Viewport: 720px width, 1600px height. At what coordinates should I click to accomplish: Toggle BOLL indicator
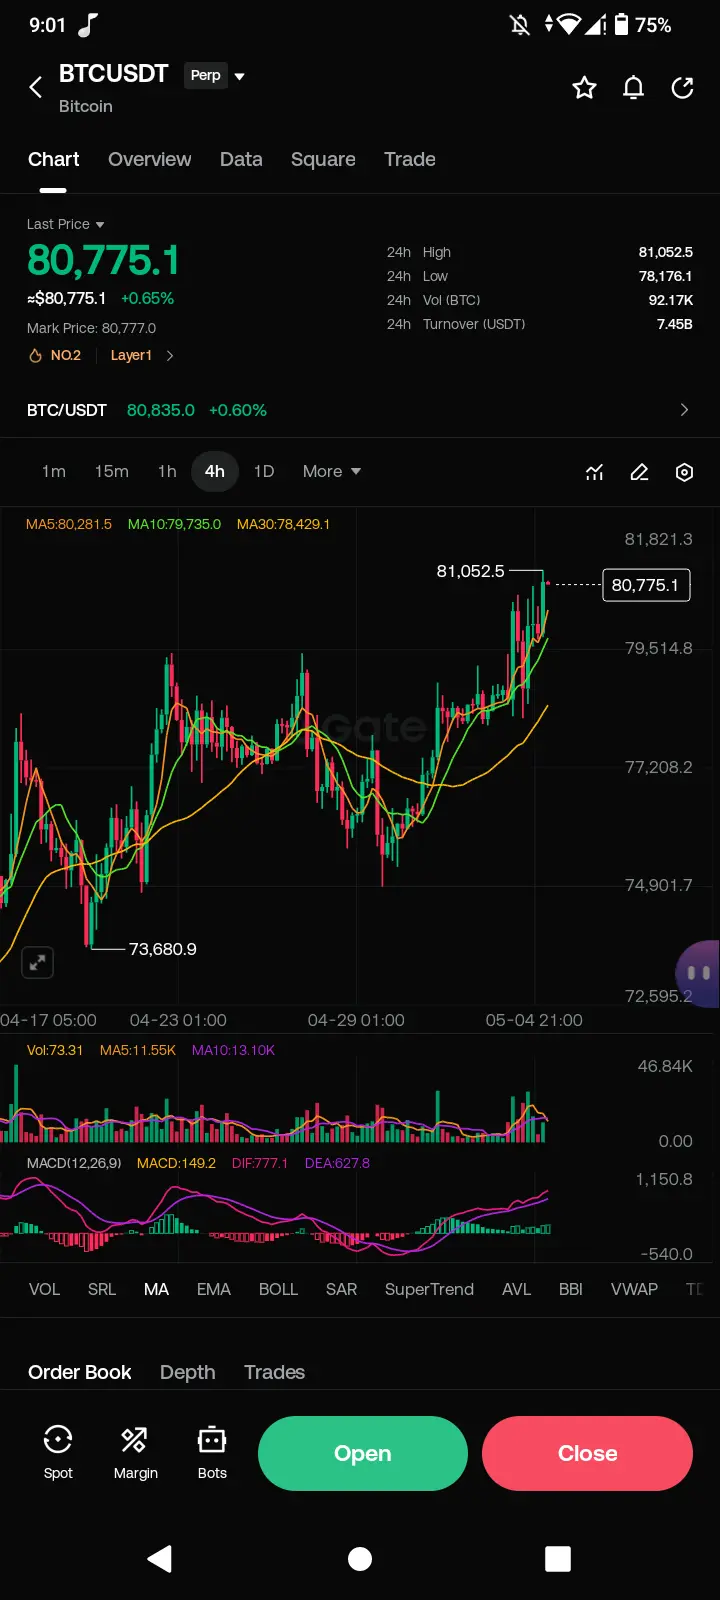[278, 1289]
